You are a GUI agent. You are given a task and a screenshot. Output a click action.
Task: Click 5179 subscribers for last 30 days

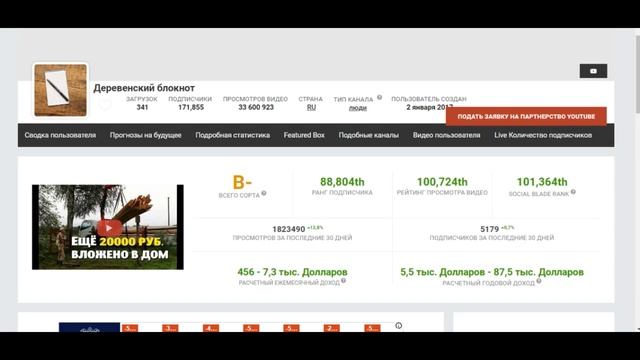(x=489, y=229)
